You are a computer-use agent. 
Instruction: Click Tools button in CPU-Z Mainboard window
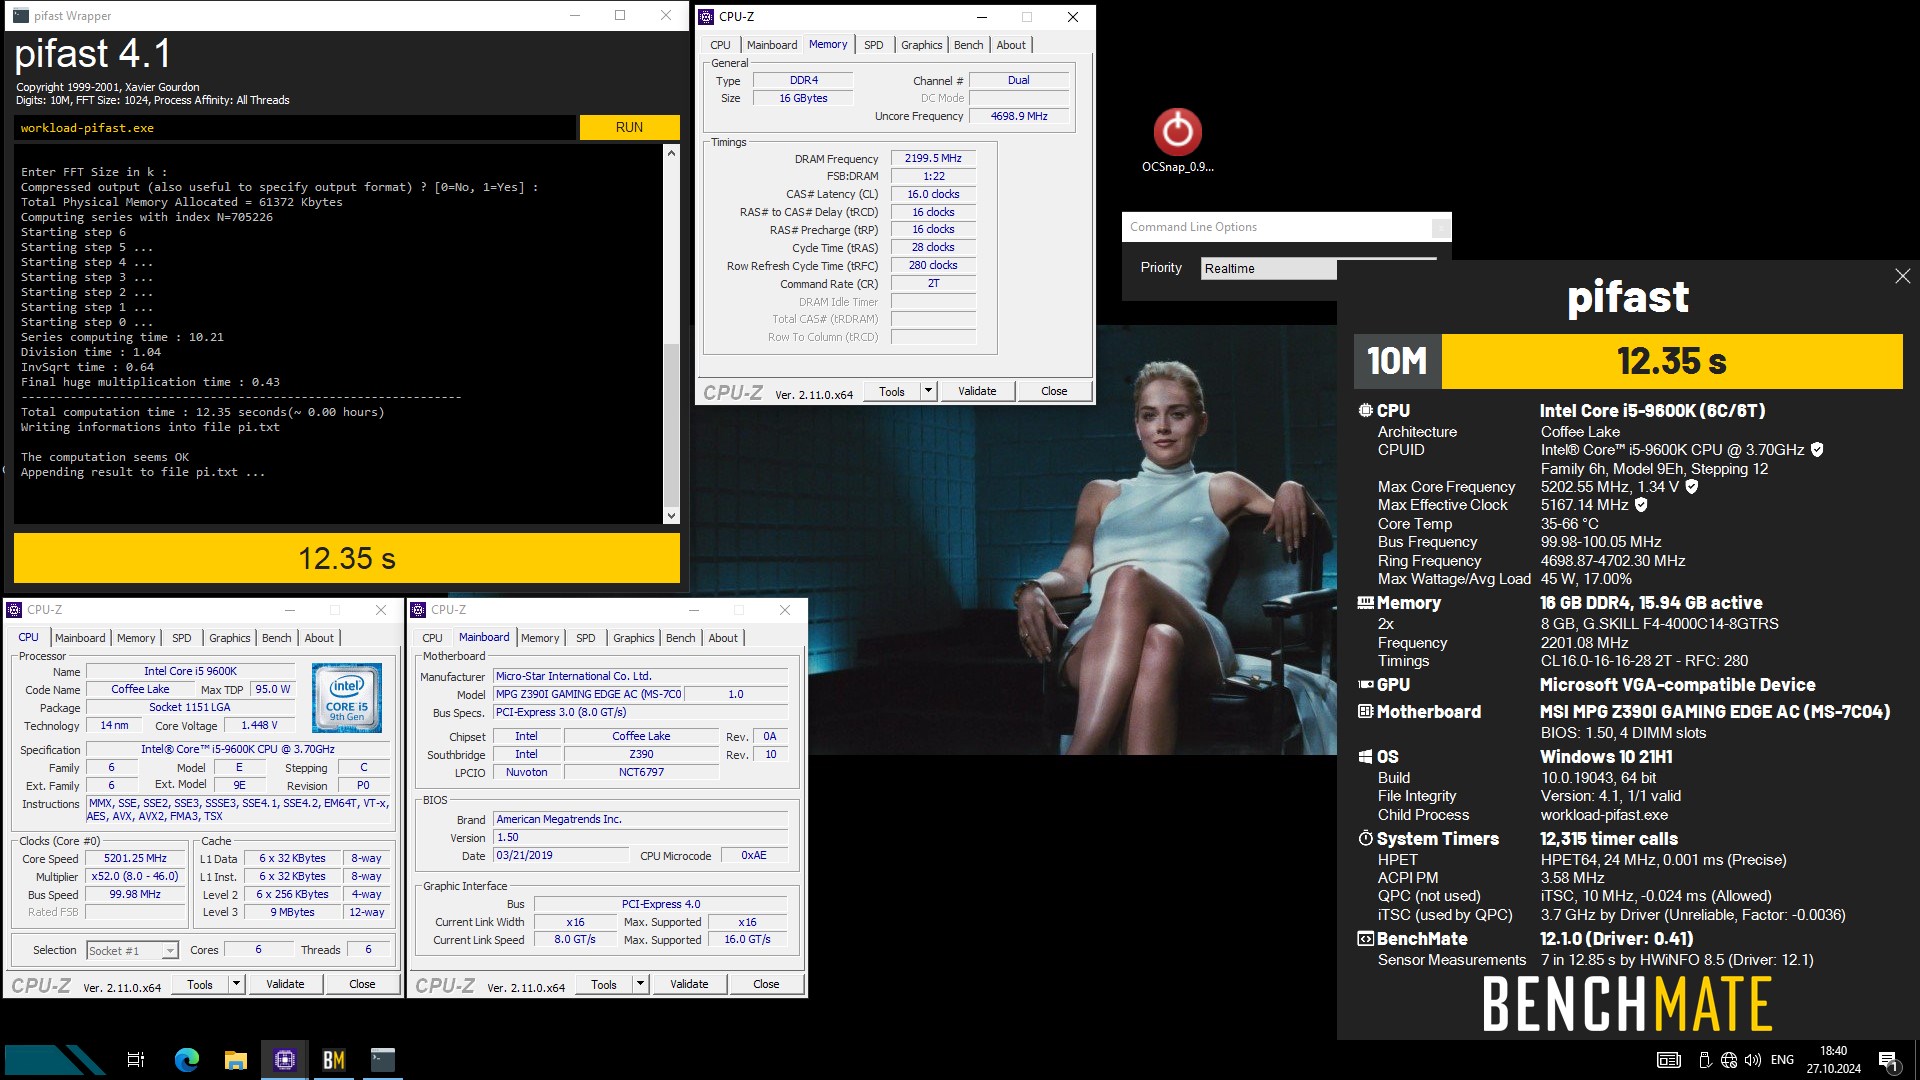(604, 984)
